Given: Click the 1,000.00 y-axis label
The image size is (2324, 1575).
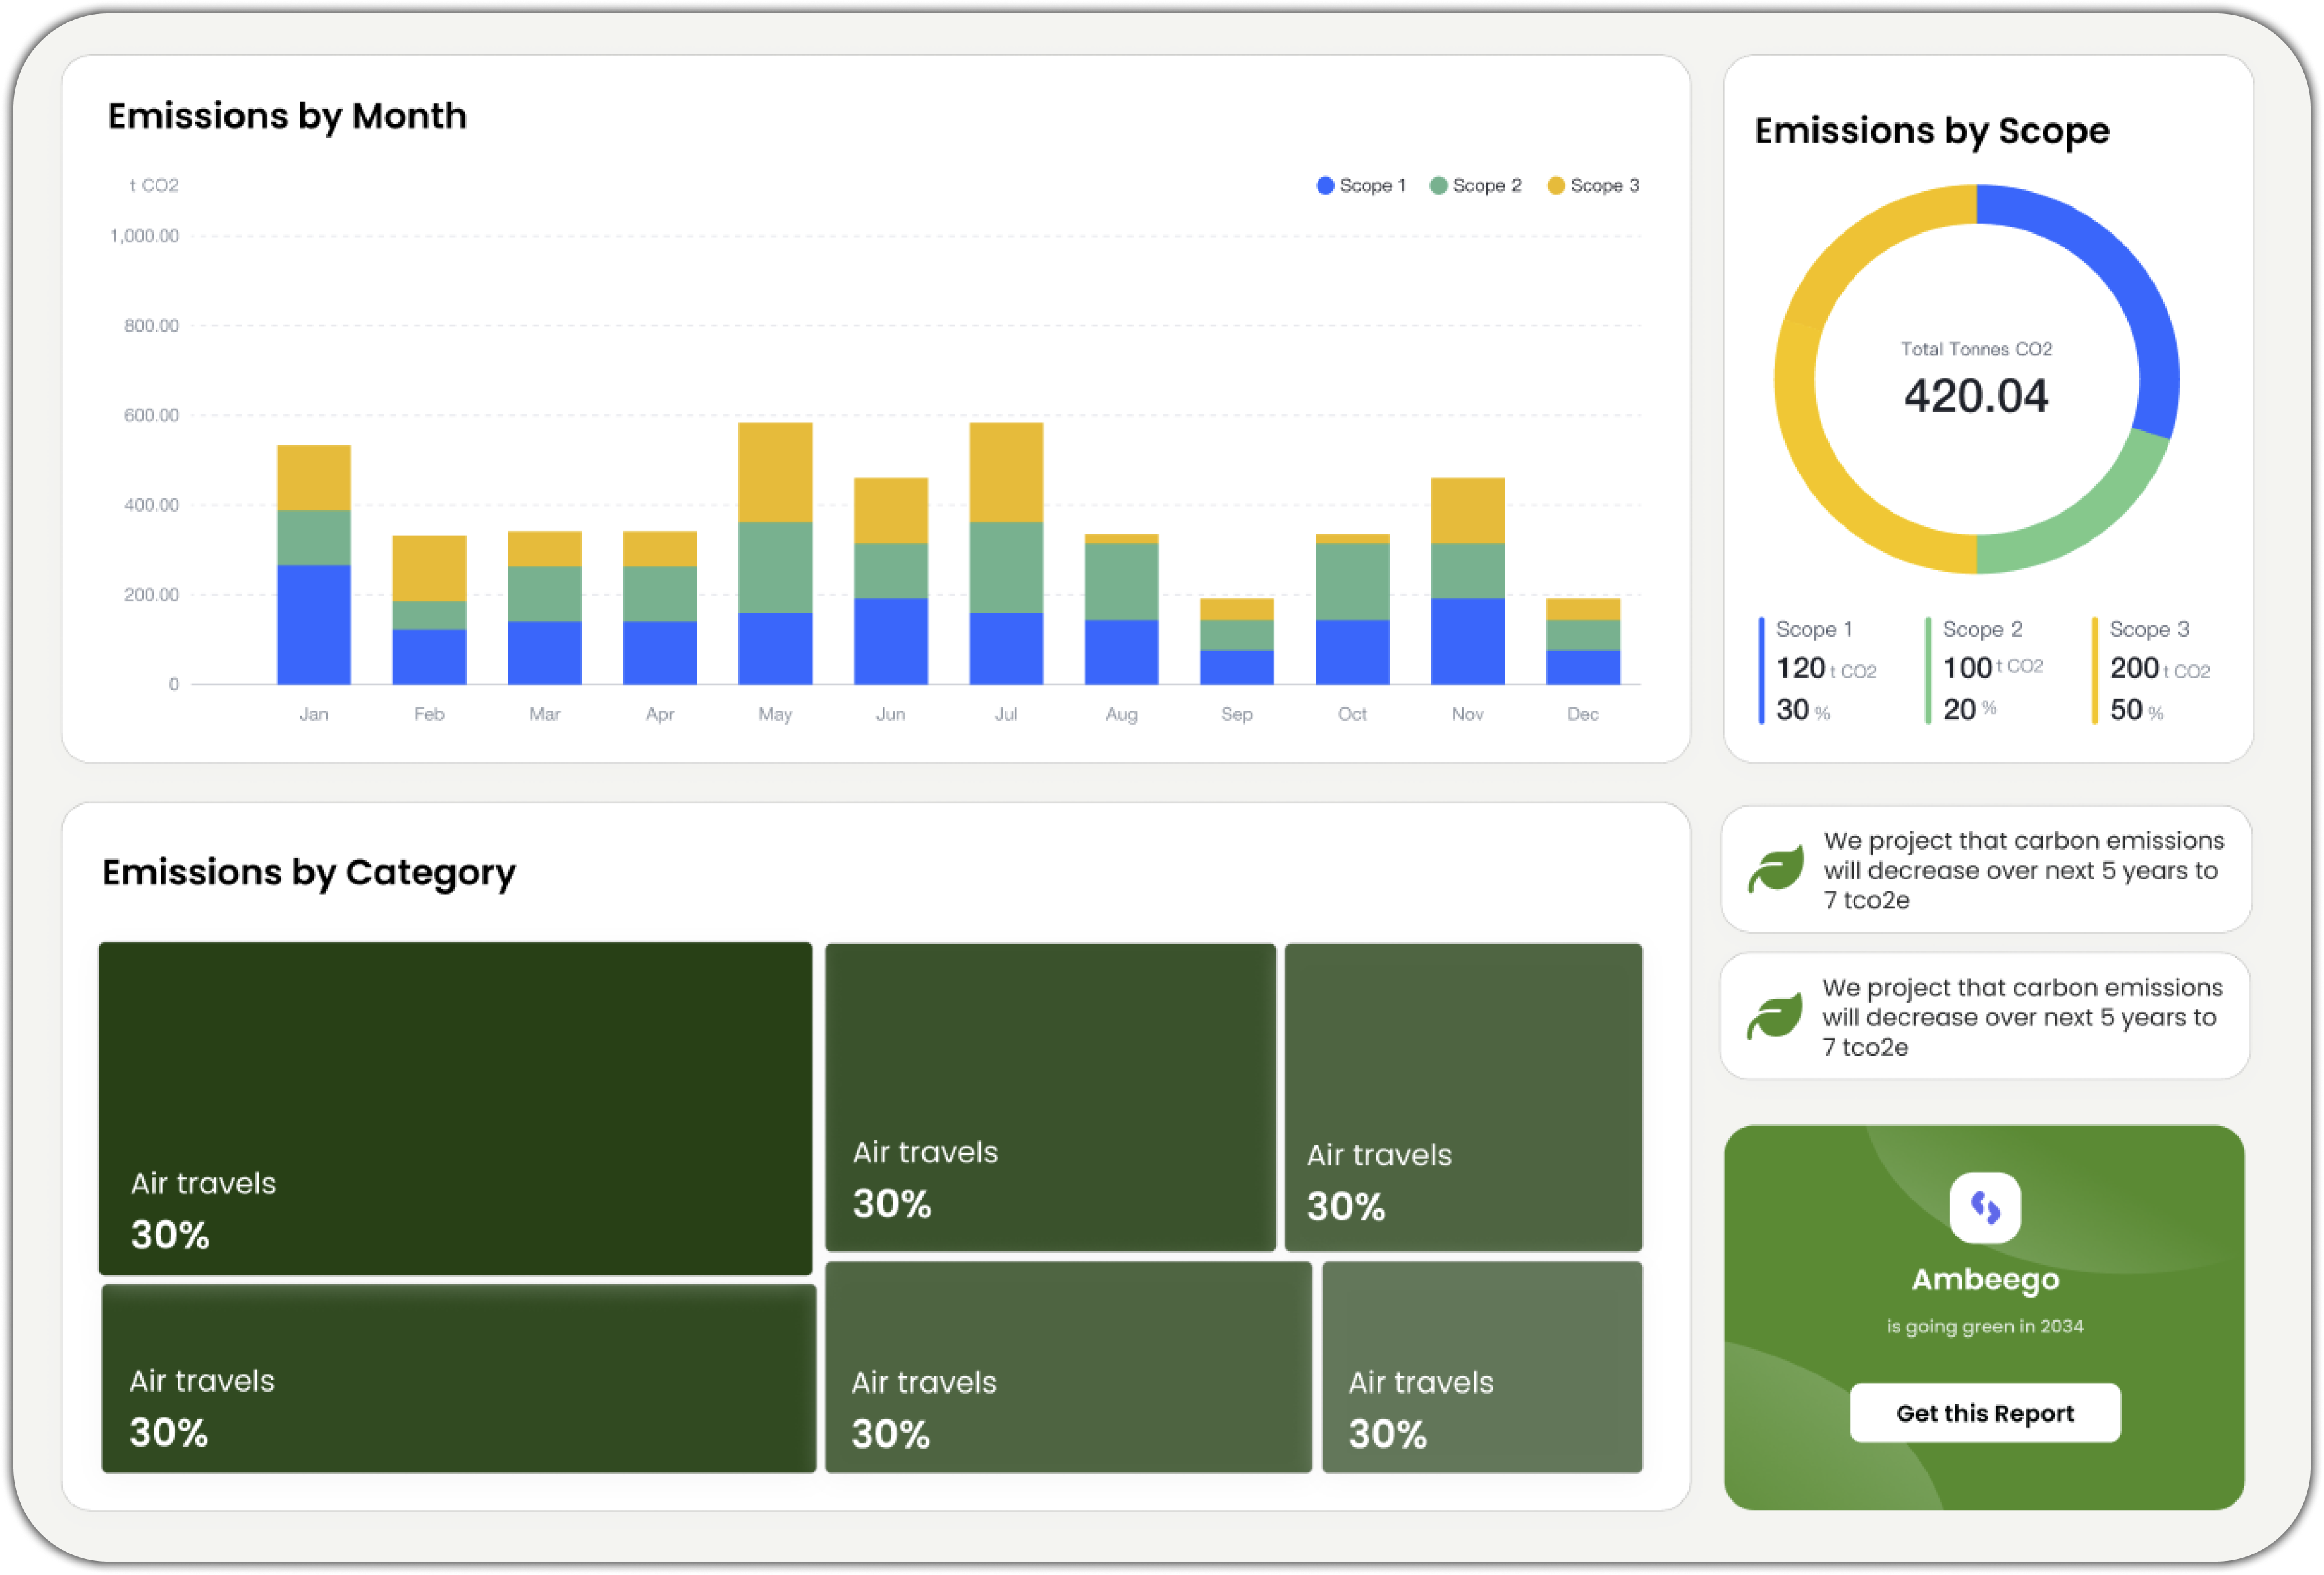Looking at the screenshot, I should 145,236.
